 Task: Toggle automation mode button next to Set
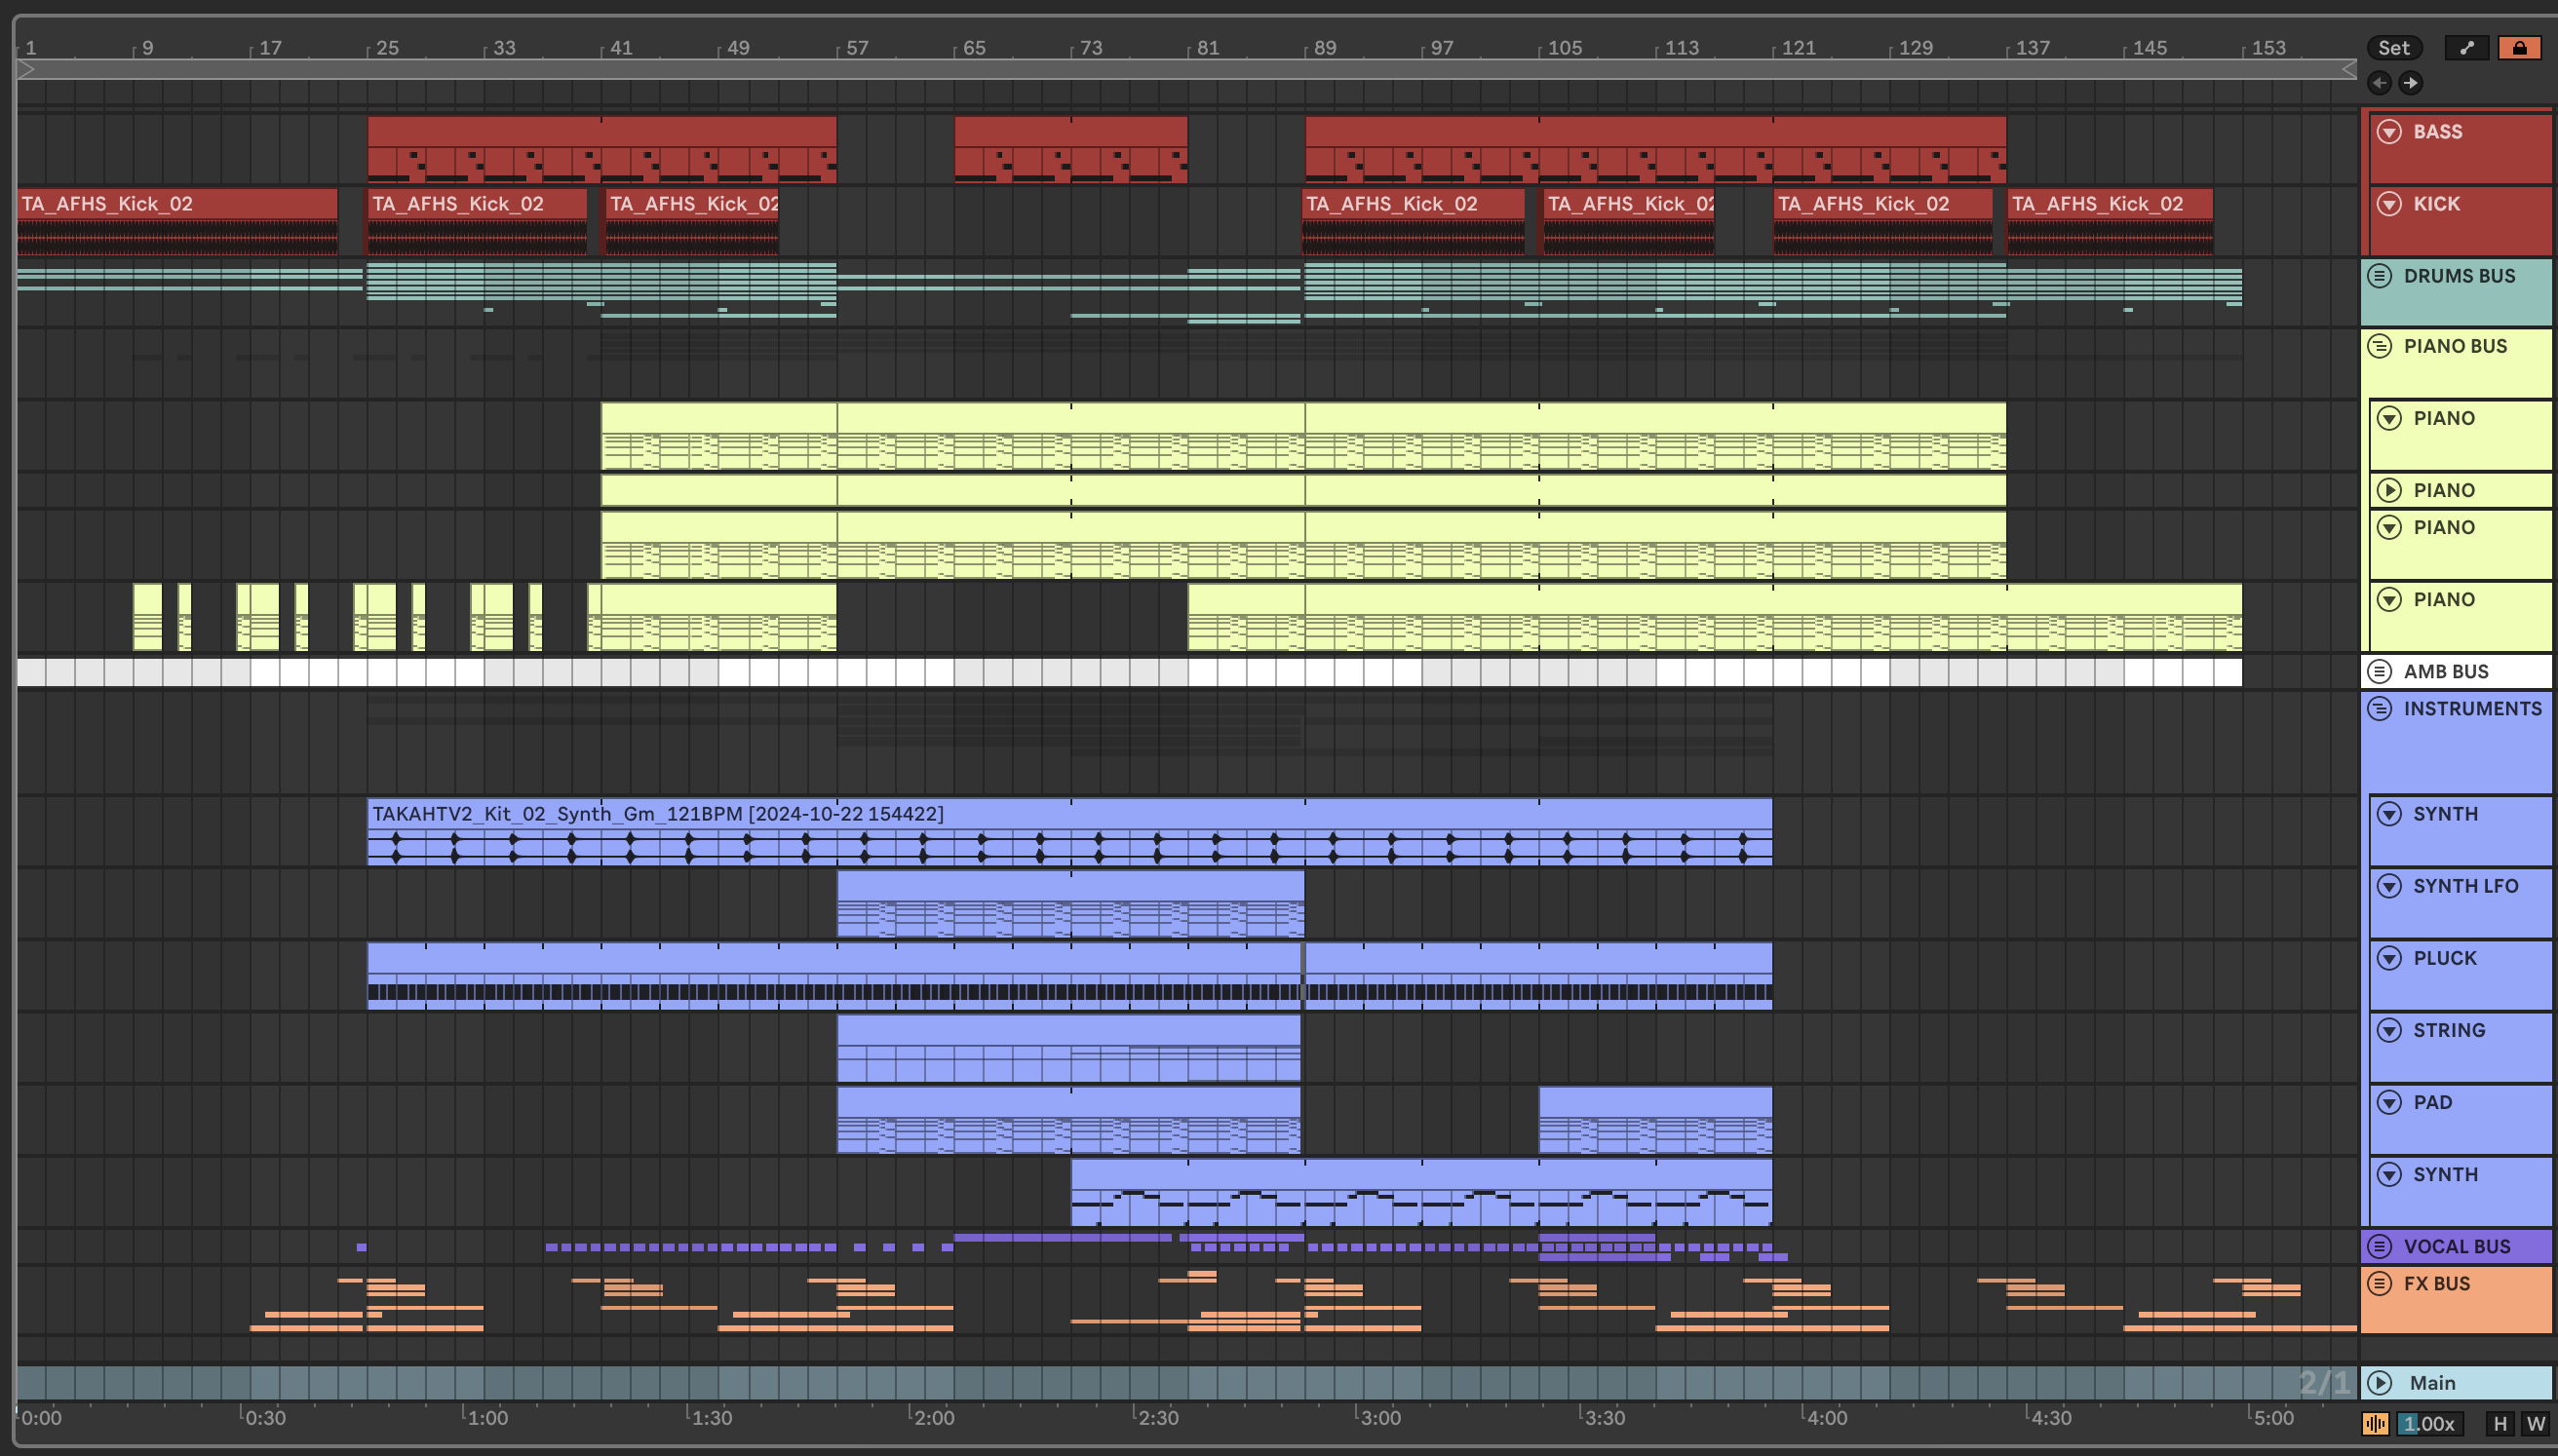tap(2466, 48)
